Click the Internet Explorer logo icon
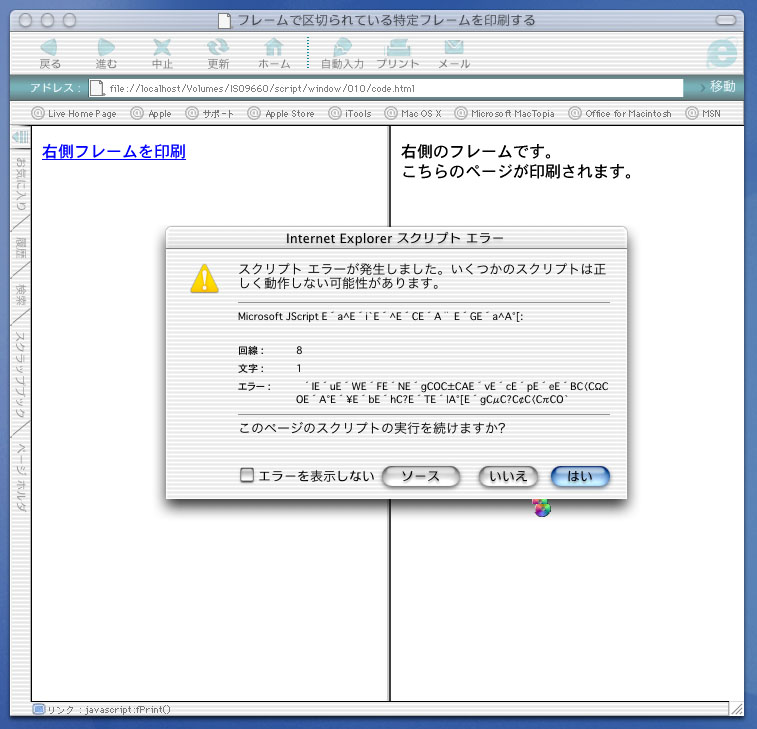 click(x=722, y=53)
